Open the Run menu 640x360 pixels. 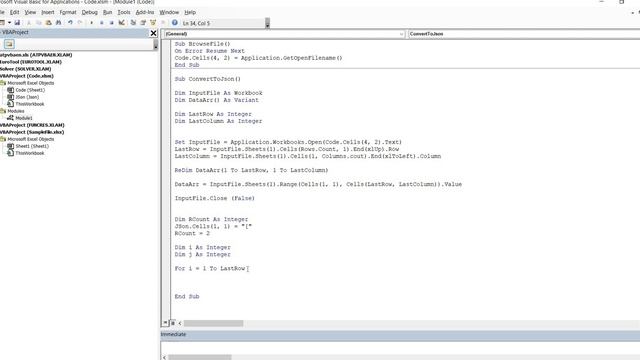tap(107, 12)
